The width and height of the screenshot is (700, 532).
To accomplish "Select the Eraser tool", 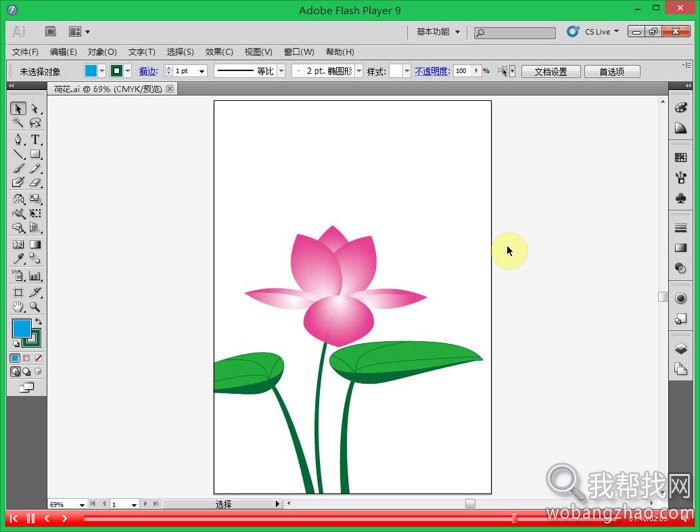I will point(35,182).
